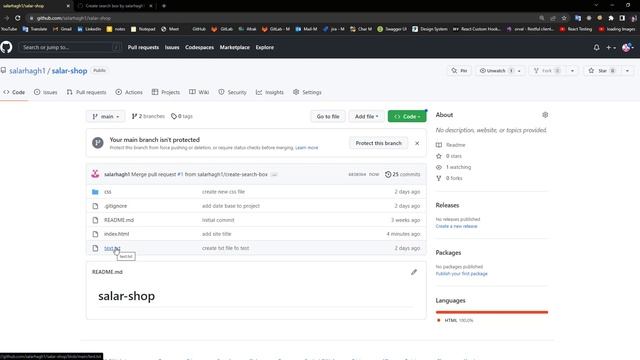Open the commit author avatar
Screen dimensions: 640x360
coord(95,174)
